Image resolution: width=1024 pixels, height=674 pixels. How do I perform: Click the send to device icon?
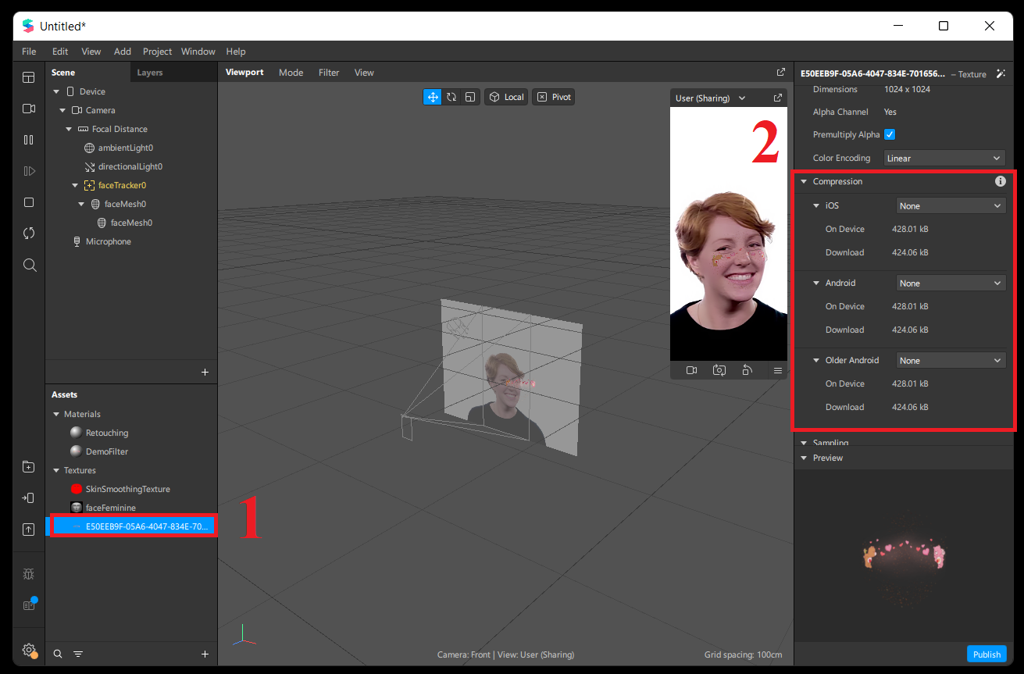coord(28,498)
